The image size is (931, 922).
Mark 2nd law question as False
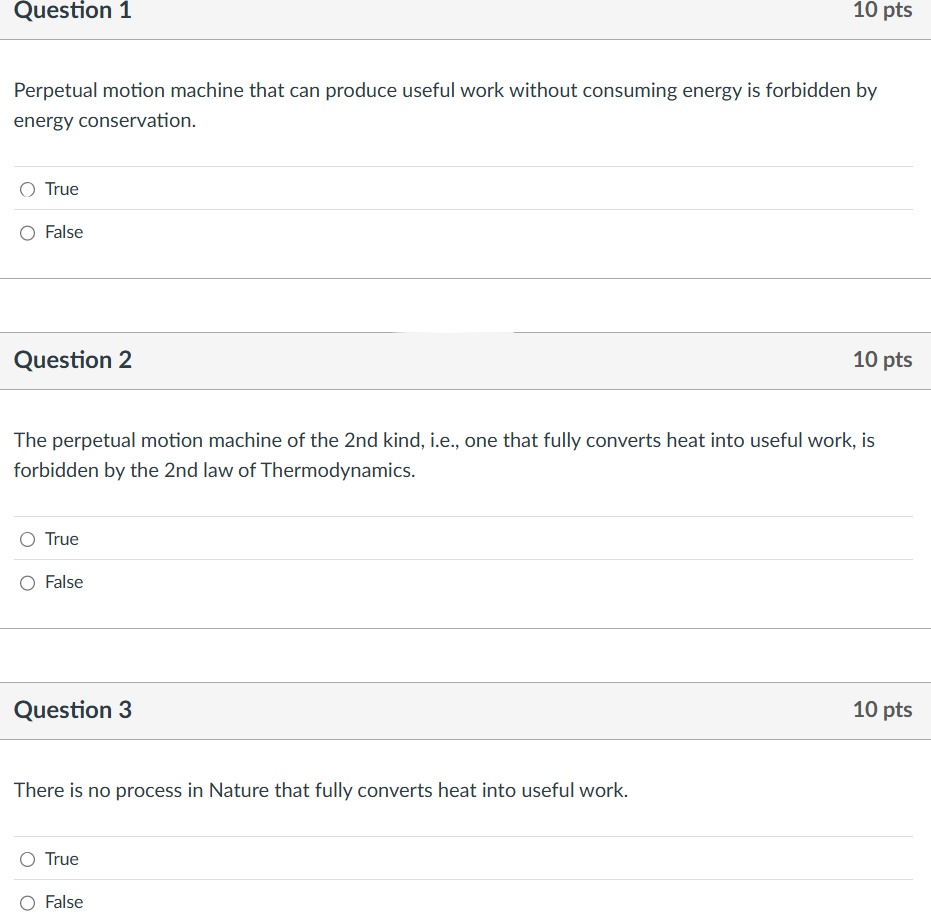tap(27, 582)
